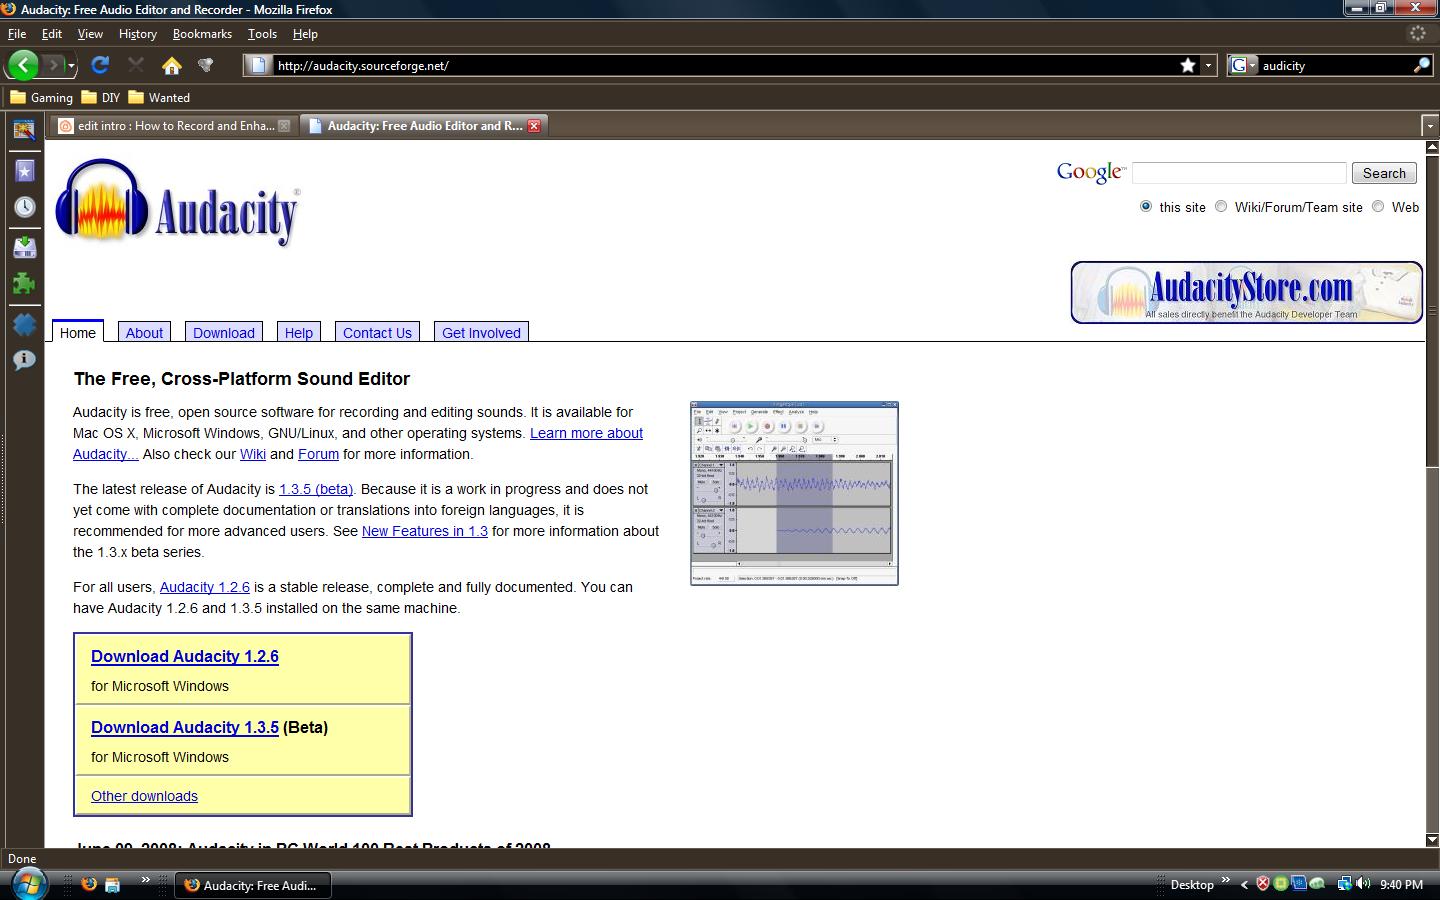Viewport: 1440px width, 900px height.
Task: Click the page scrollbar down arrow
Action: point(1432,839)
